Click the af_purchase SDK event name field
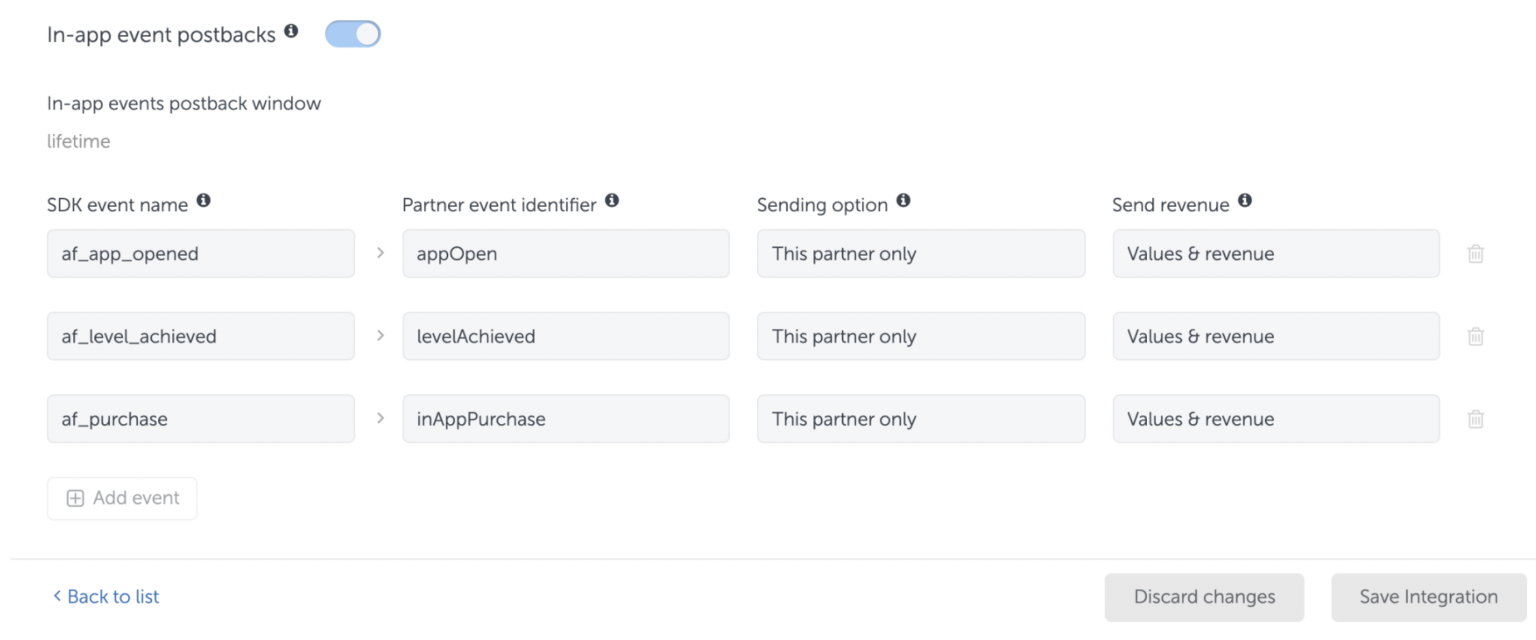Image resolution: width=1536 pixels, height=640 pixels. pos(200,418)
